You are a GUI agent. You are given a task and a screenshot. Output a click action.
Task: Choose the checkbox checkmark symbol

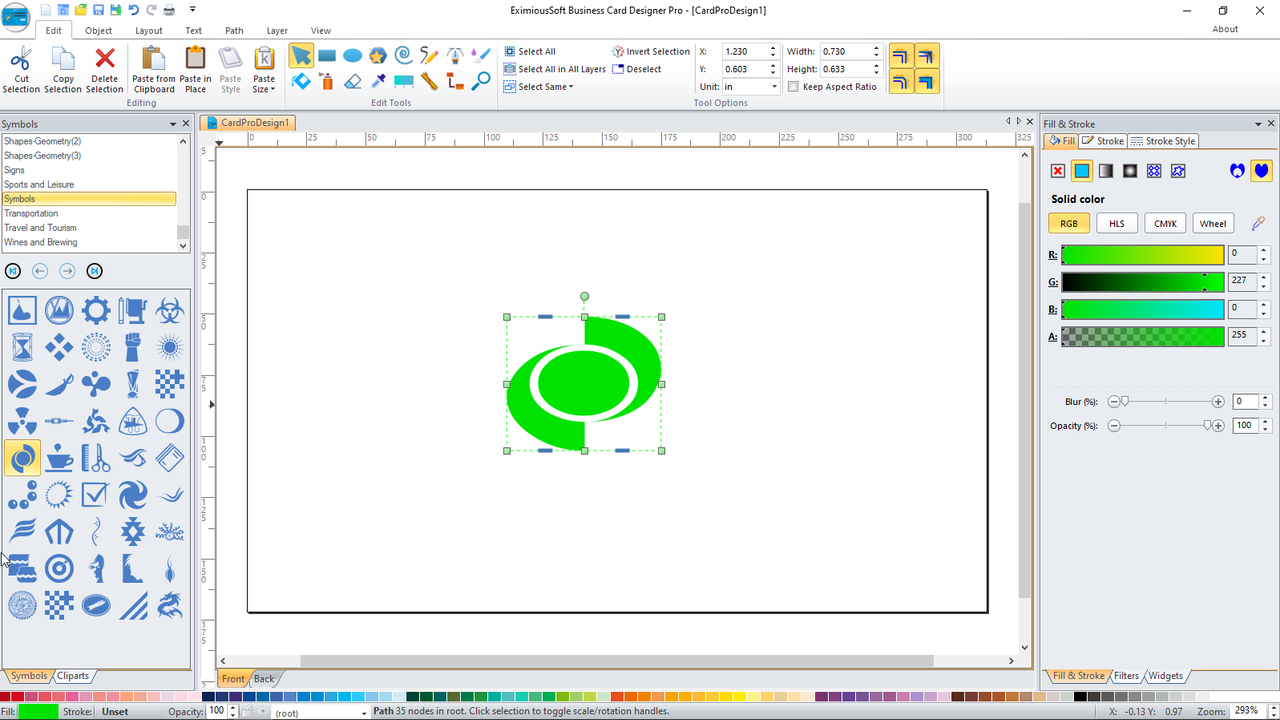point(96,495)
